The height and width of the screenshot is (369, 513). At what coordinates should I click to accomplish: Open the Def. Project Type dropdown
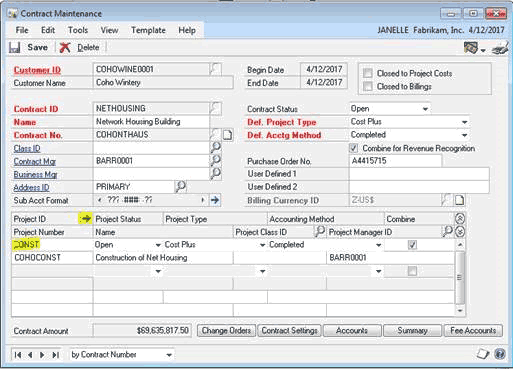[465, 122]
